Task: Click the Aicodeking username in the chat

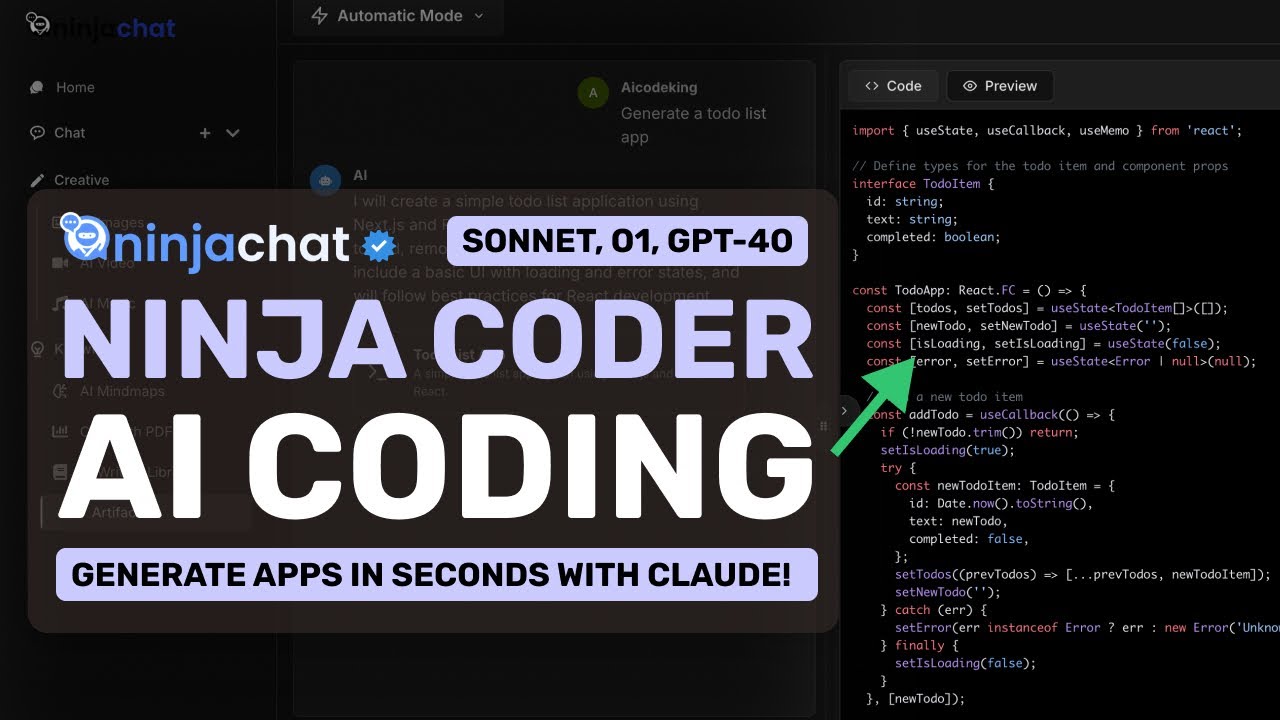Action: pos(659,87)
